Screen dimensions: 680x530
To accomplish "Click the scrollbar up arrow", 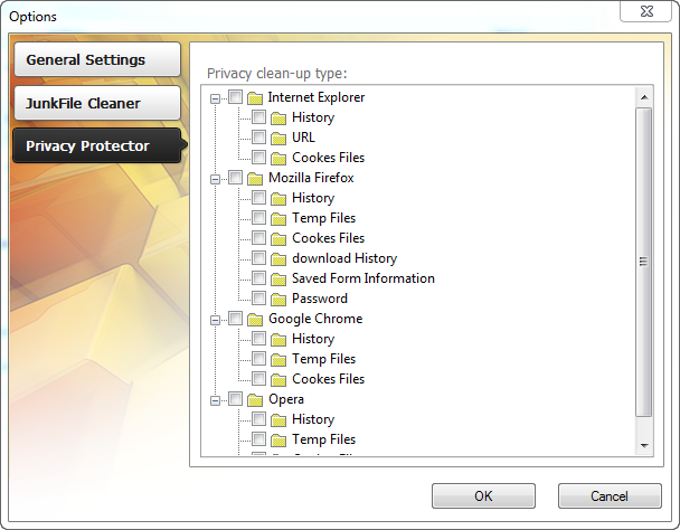I will pos(644,97).
